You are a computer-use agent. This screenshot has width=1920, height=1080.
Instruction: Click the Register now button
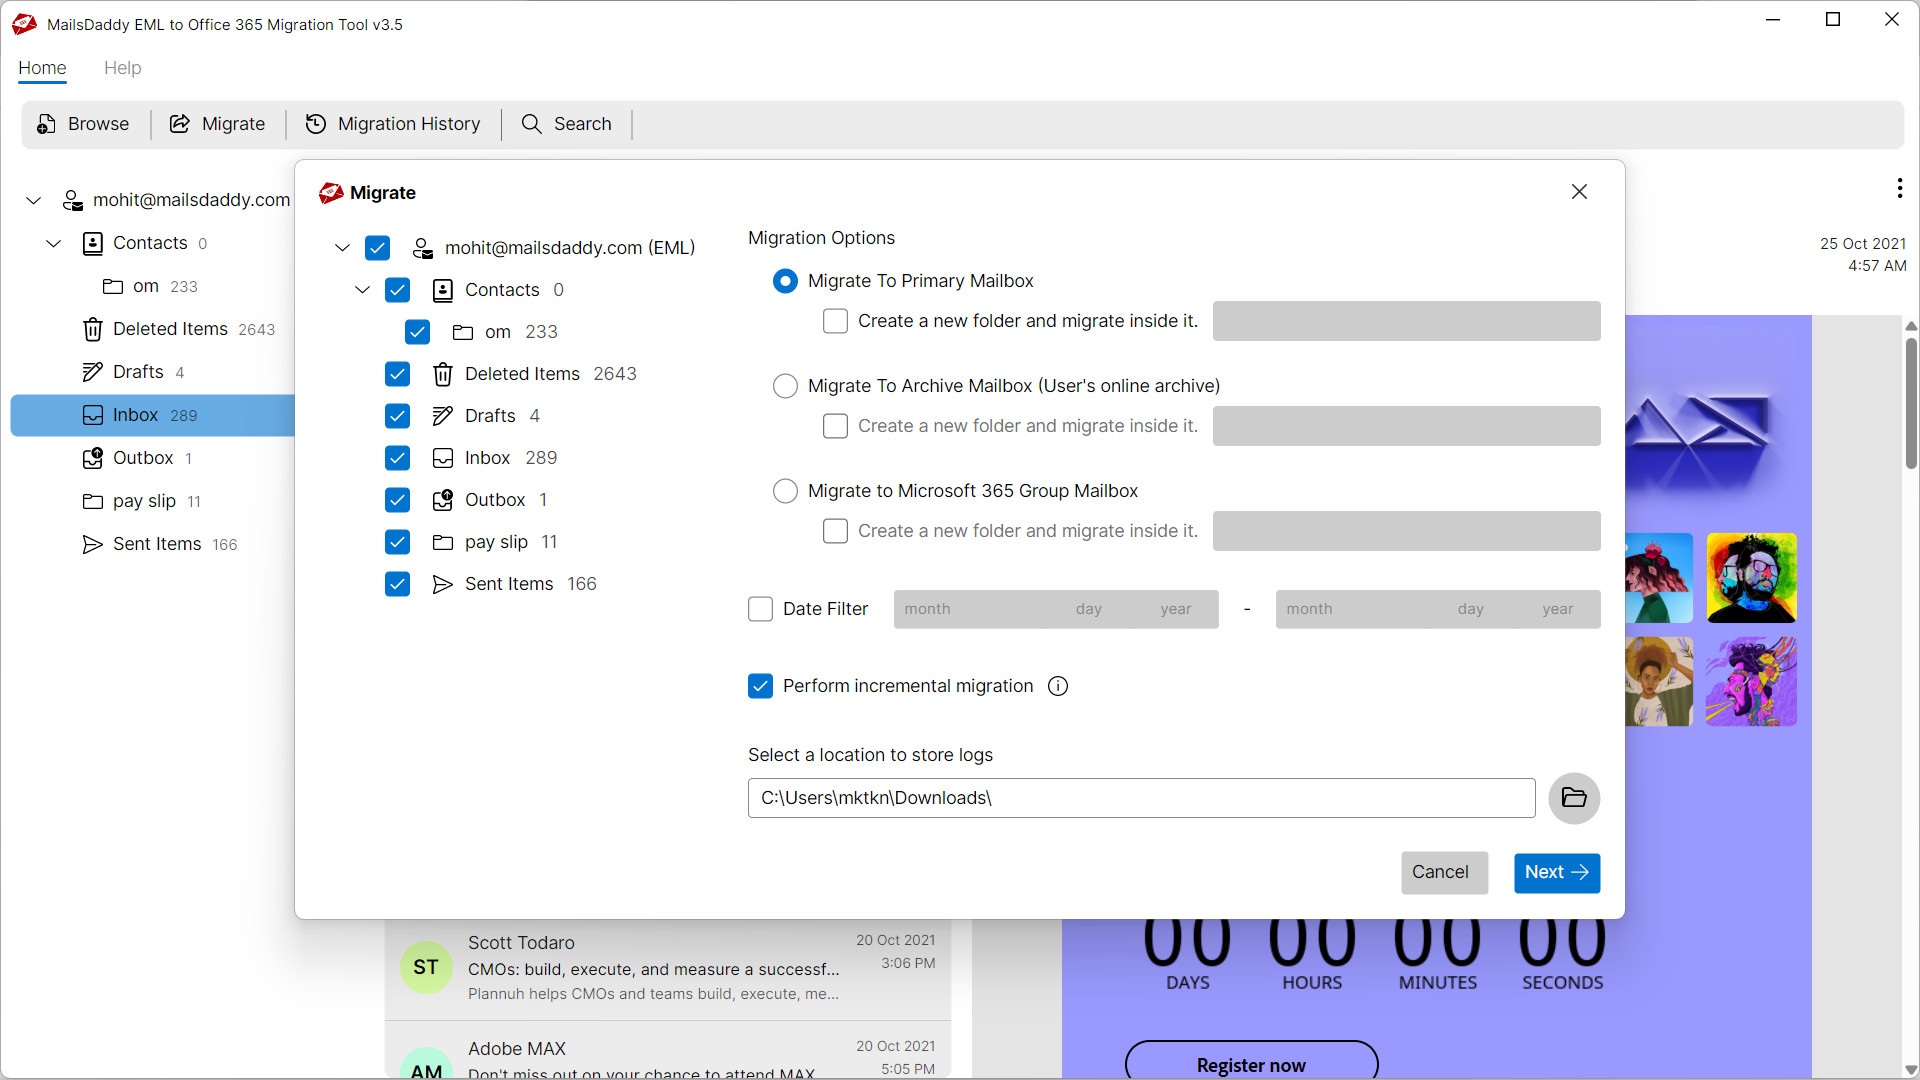tap(1251, 1060)
